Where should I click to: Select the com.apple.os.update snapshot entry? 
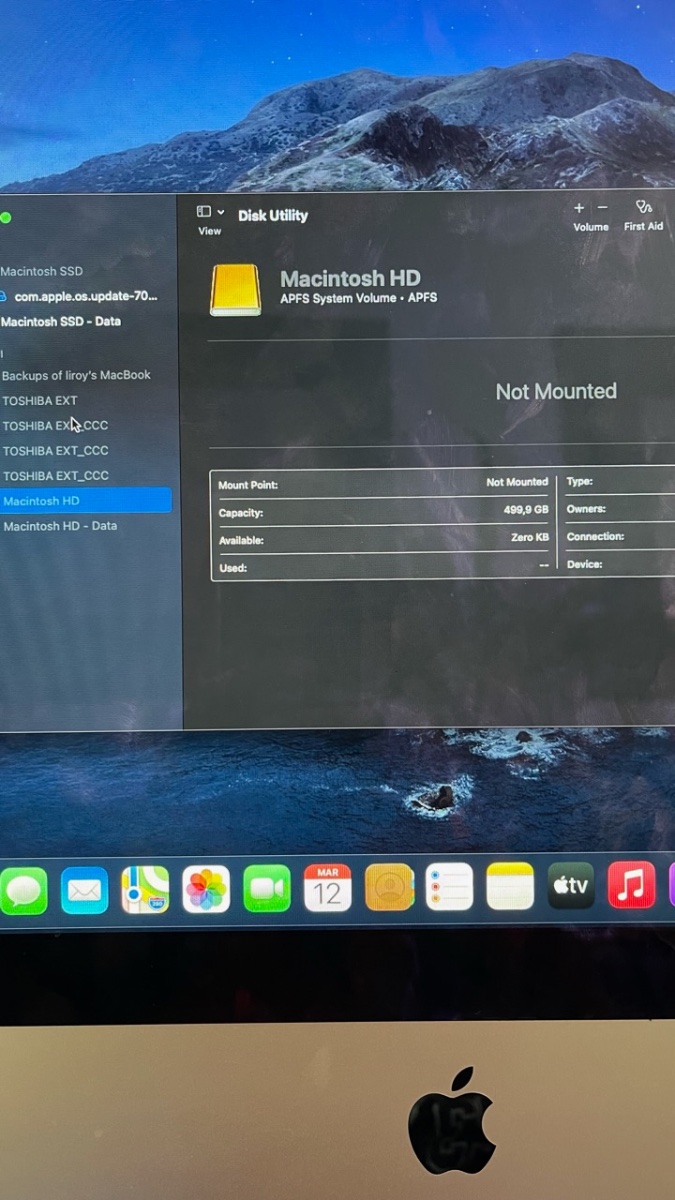click(86, 297)
